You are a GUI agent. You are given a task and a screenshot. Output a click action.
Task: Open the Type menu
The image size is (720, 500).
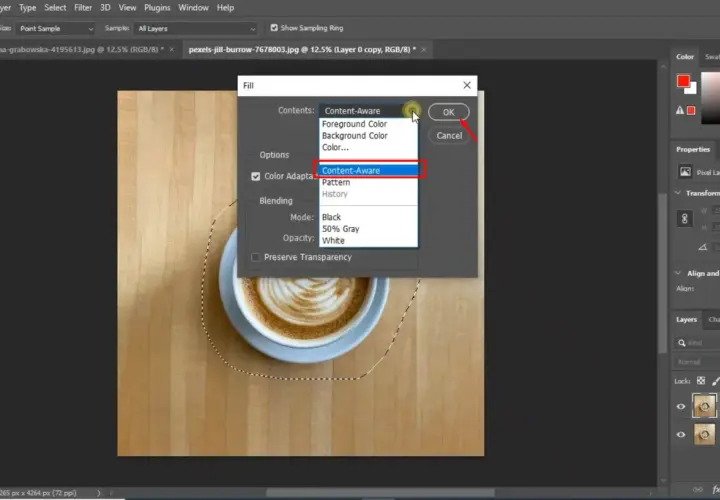pyautogui.click(x=28, y=8)
